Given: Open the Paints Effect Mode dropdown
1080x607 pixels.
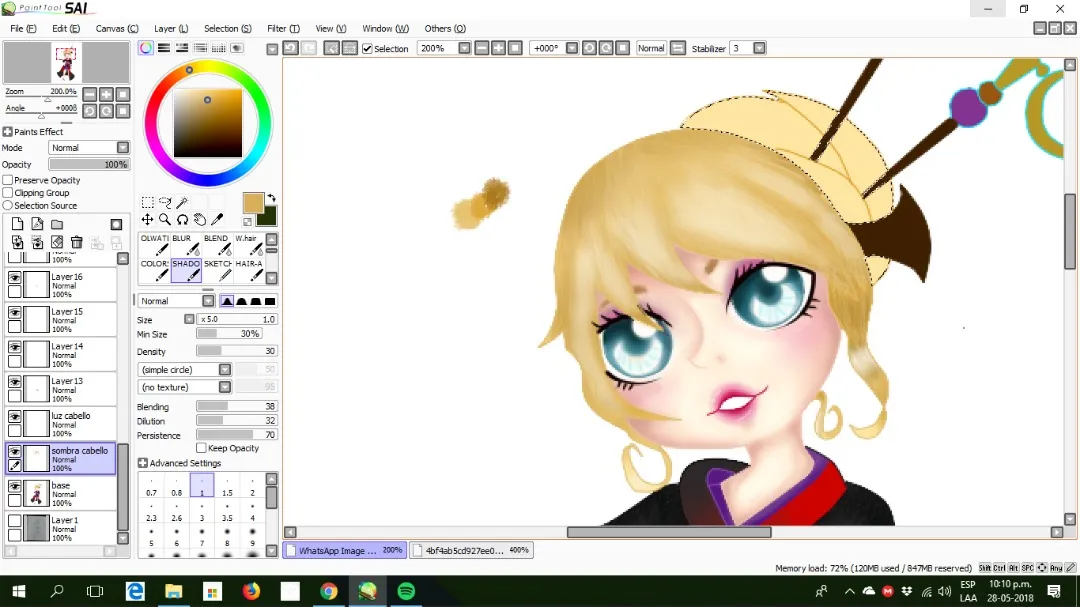Looking at the screenshot, I should tap(89, 147).
